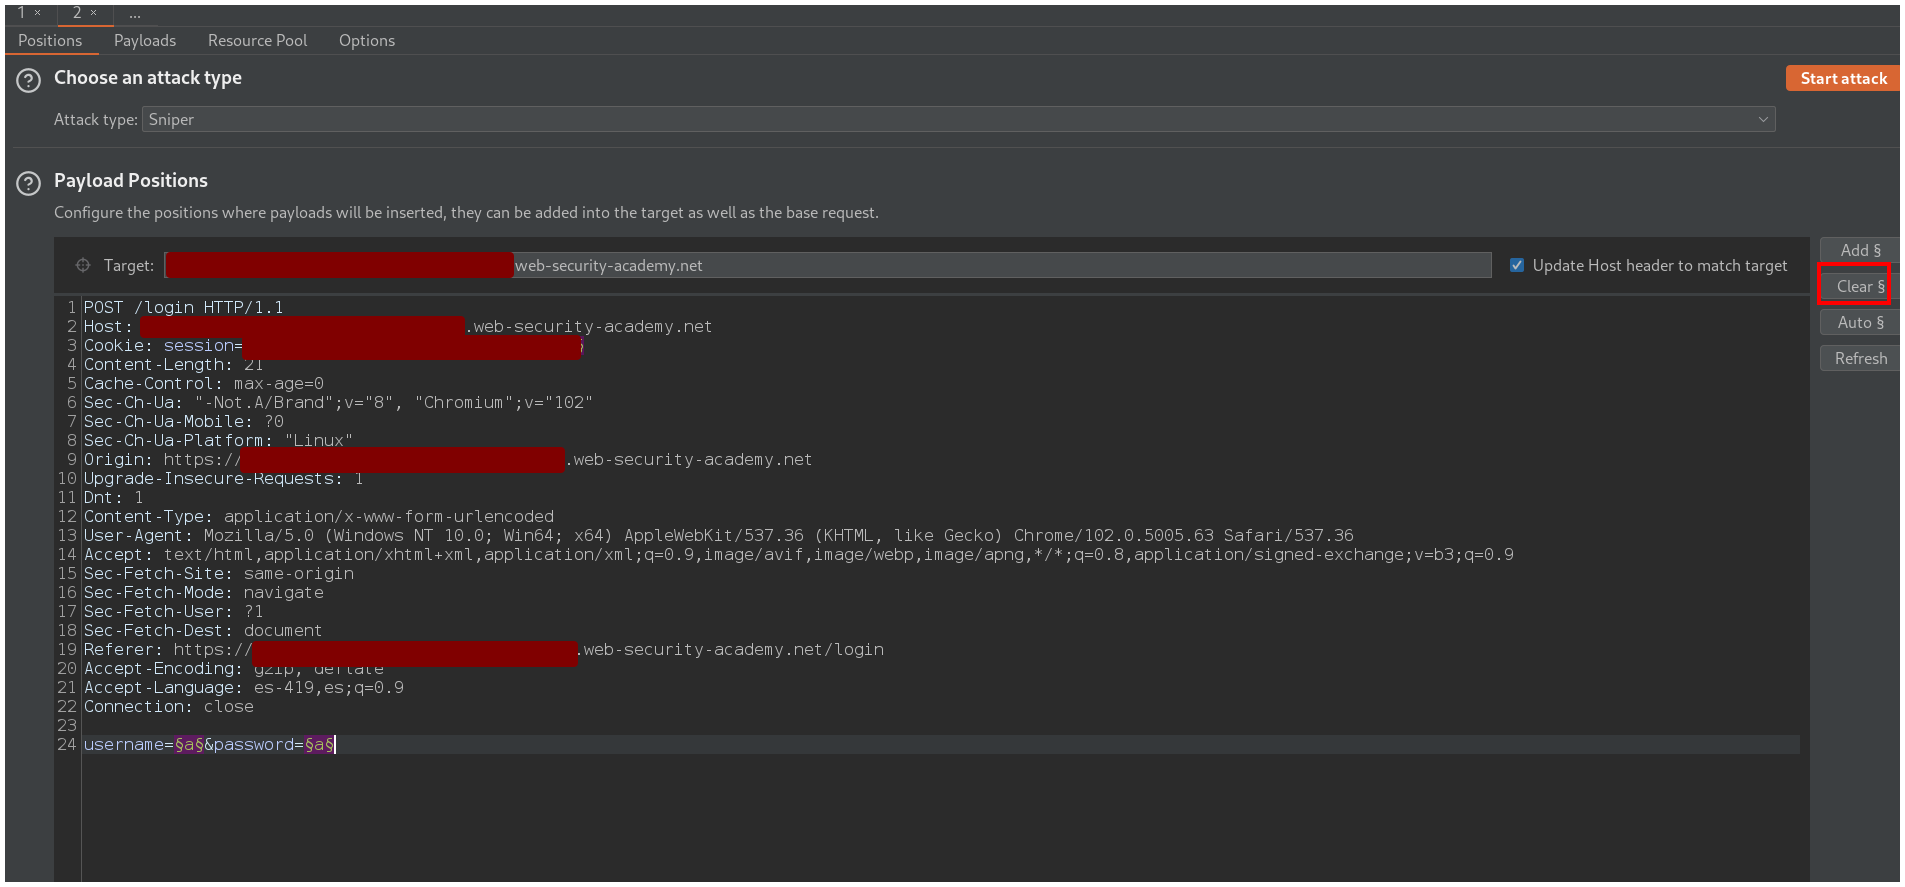Click help icon beside Payload Positions heading
The width and height of the screenshot is (1905, 887).
click(29, 183)
